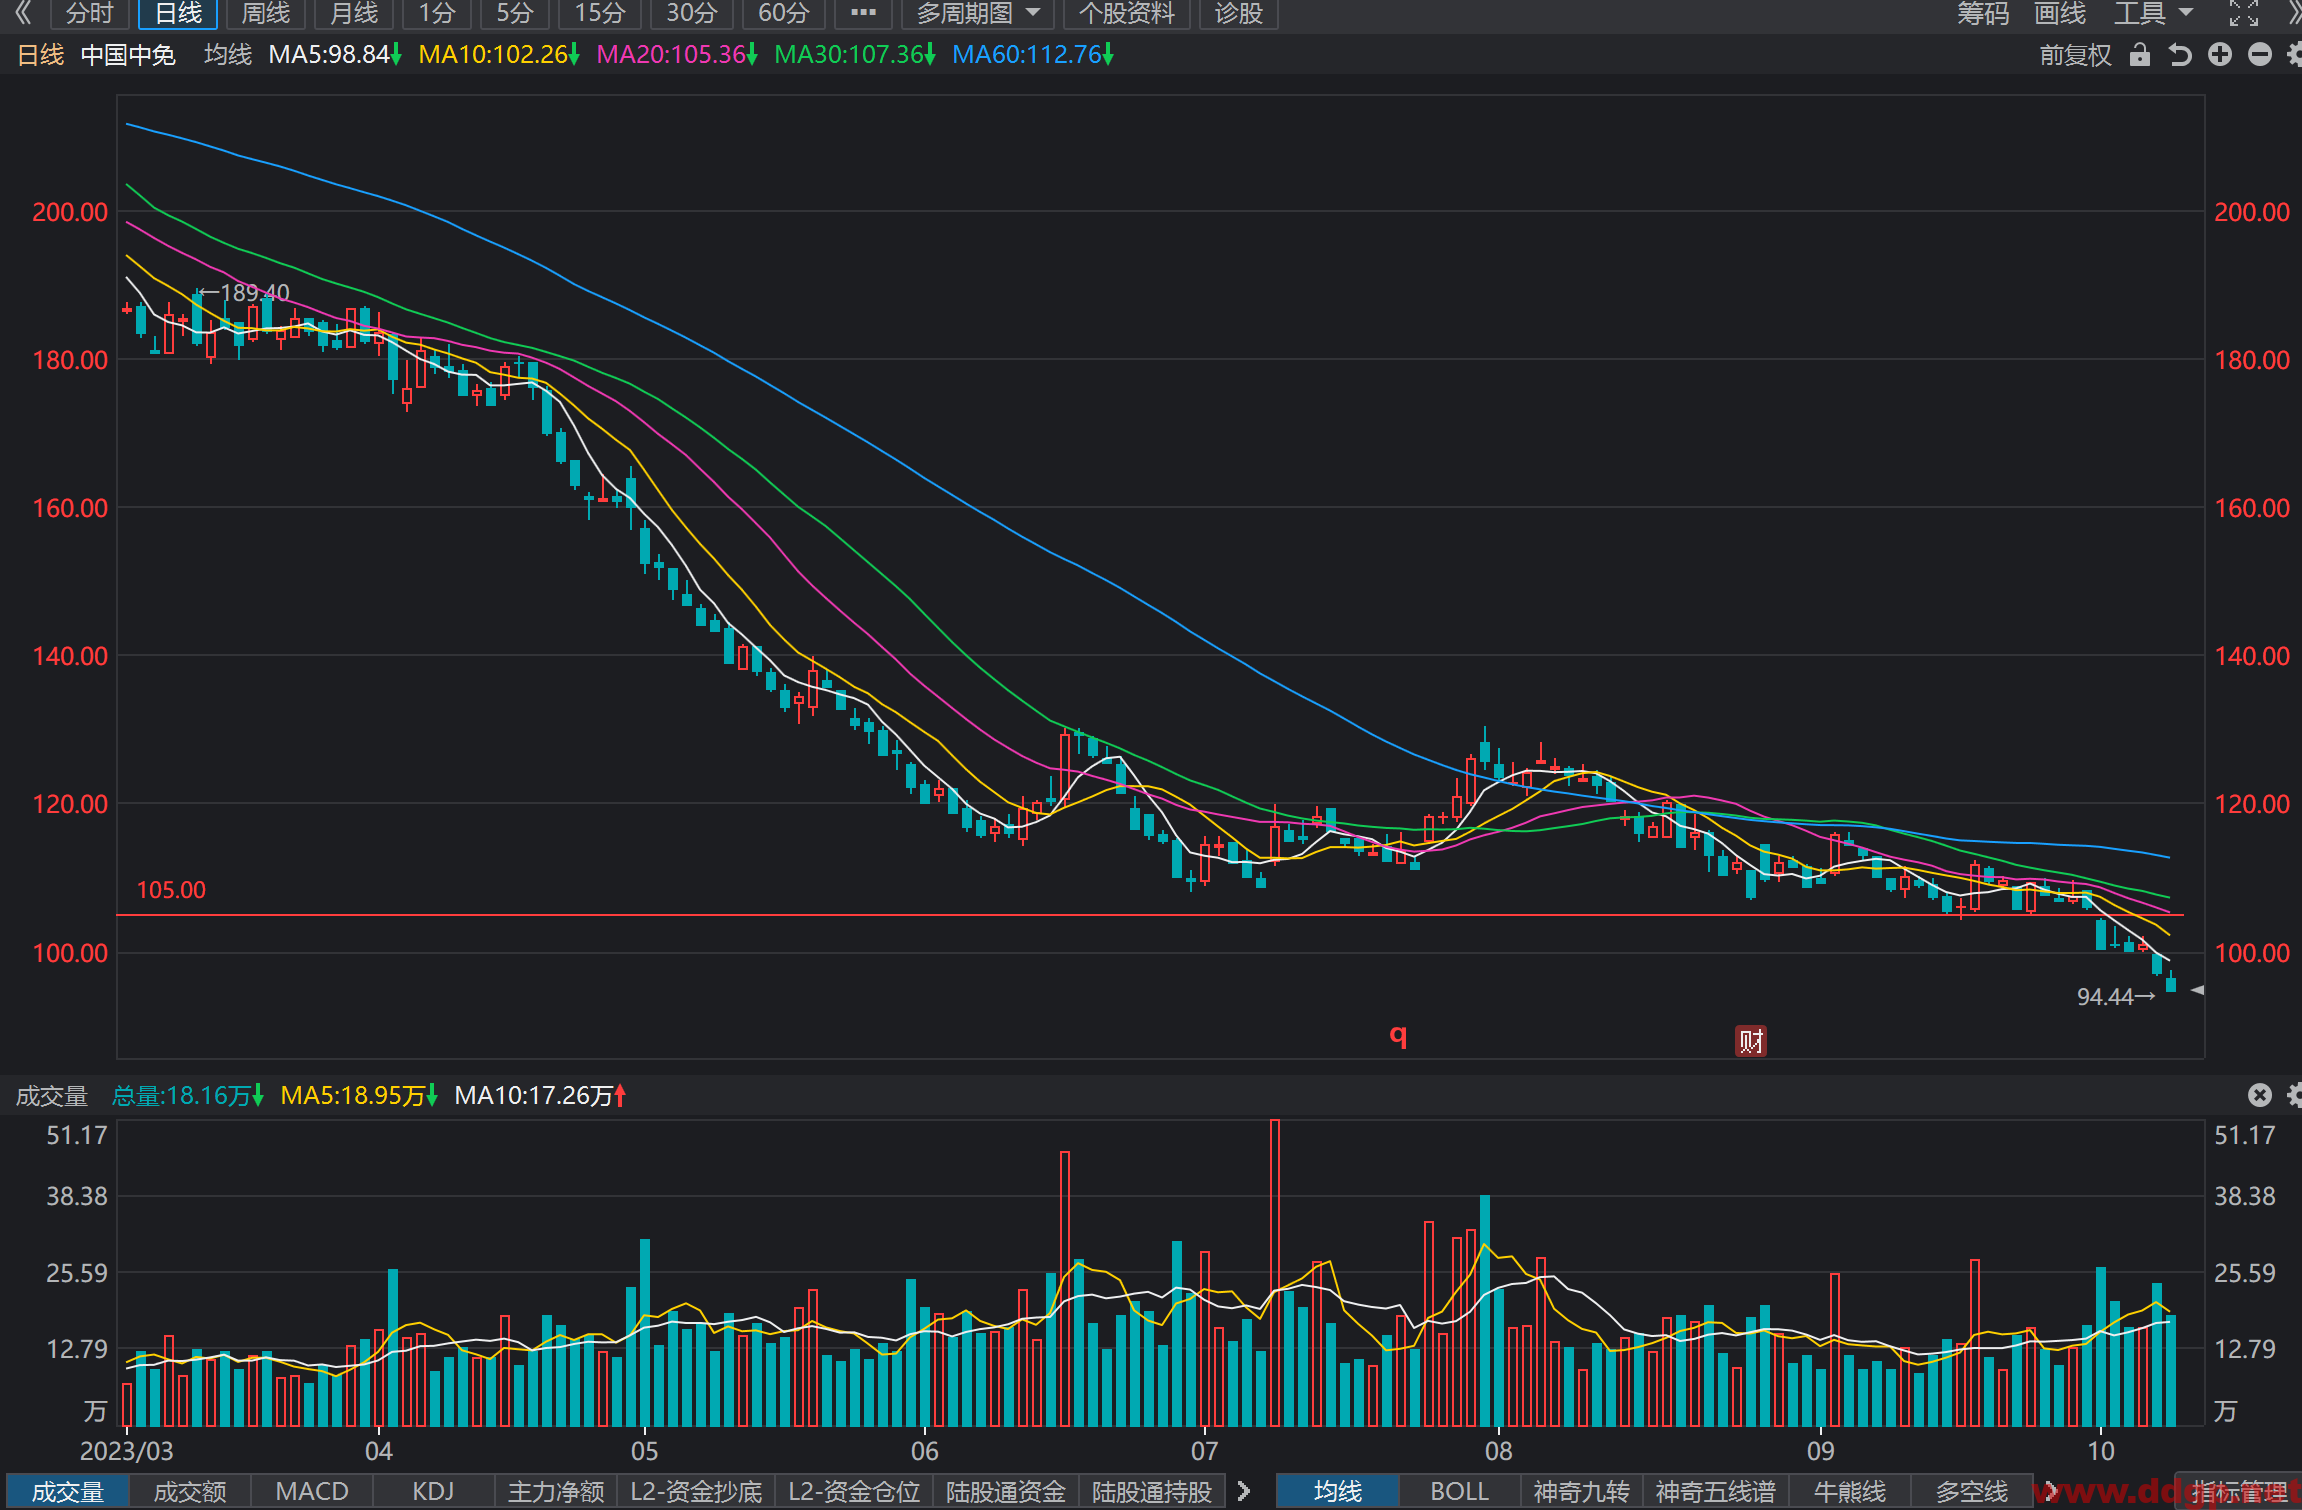Image resolution: width=2302 pixels, height=1510 pixels.
Task: Expand the 多周期图 dropdown
Action: pos(978,13)
